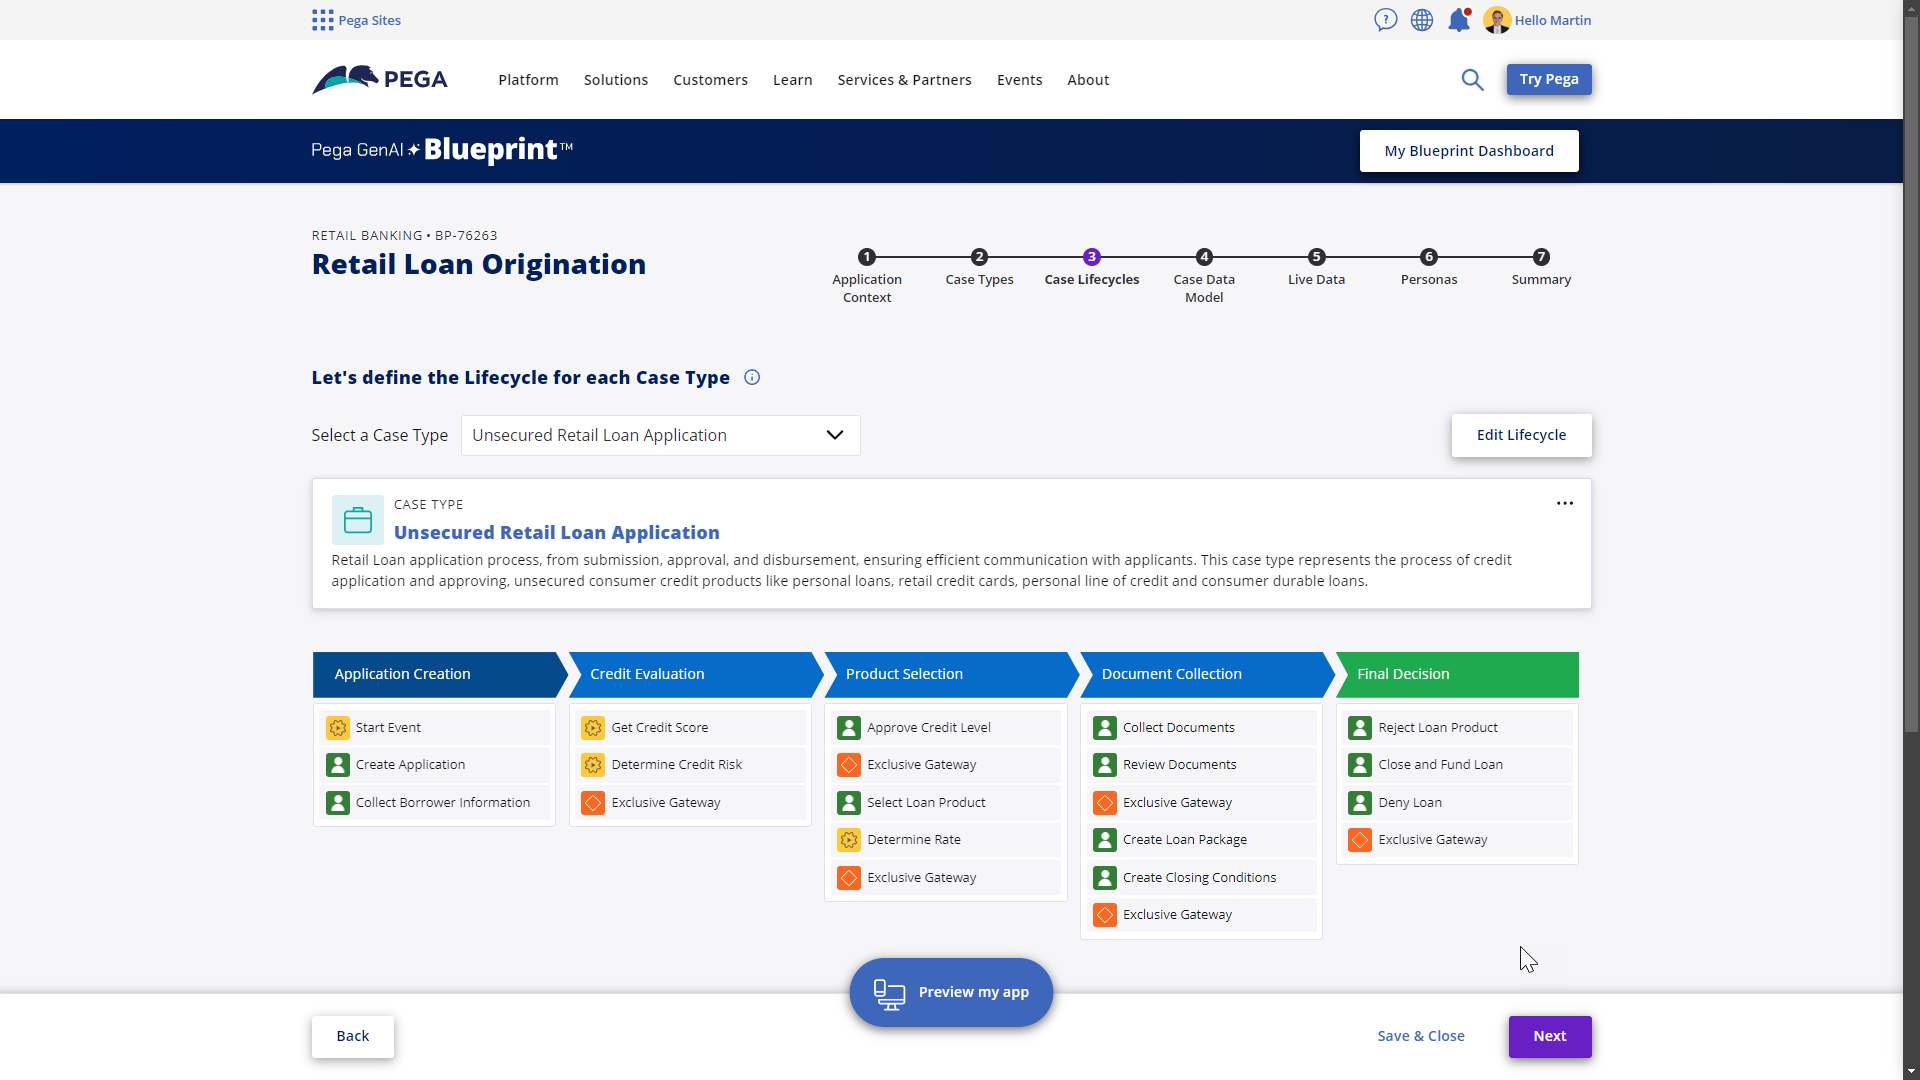1920x1080 pixels.
Task: Select the Product Selection stage header
Action: [952, 674]
